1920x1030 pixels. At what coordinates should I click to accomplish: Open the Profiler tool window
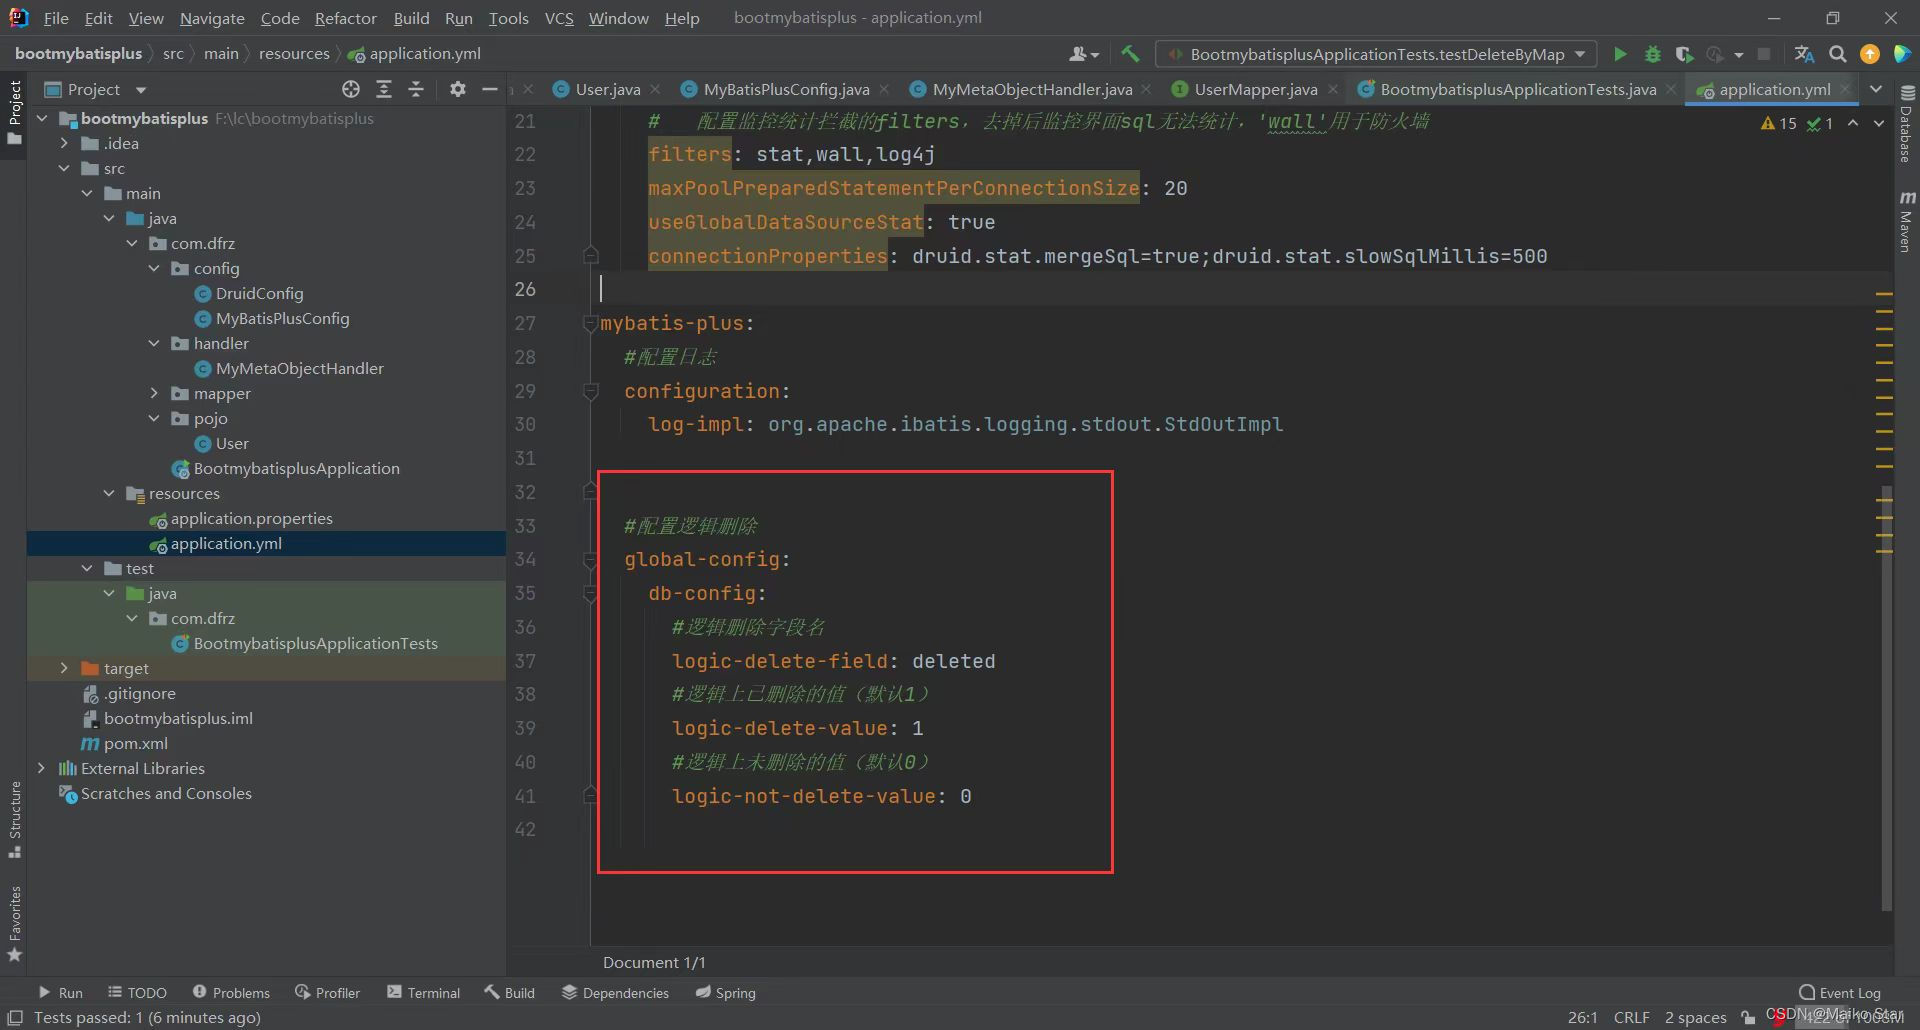[327, 992]
